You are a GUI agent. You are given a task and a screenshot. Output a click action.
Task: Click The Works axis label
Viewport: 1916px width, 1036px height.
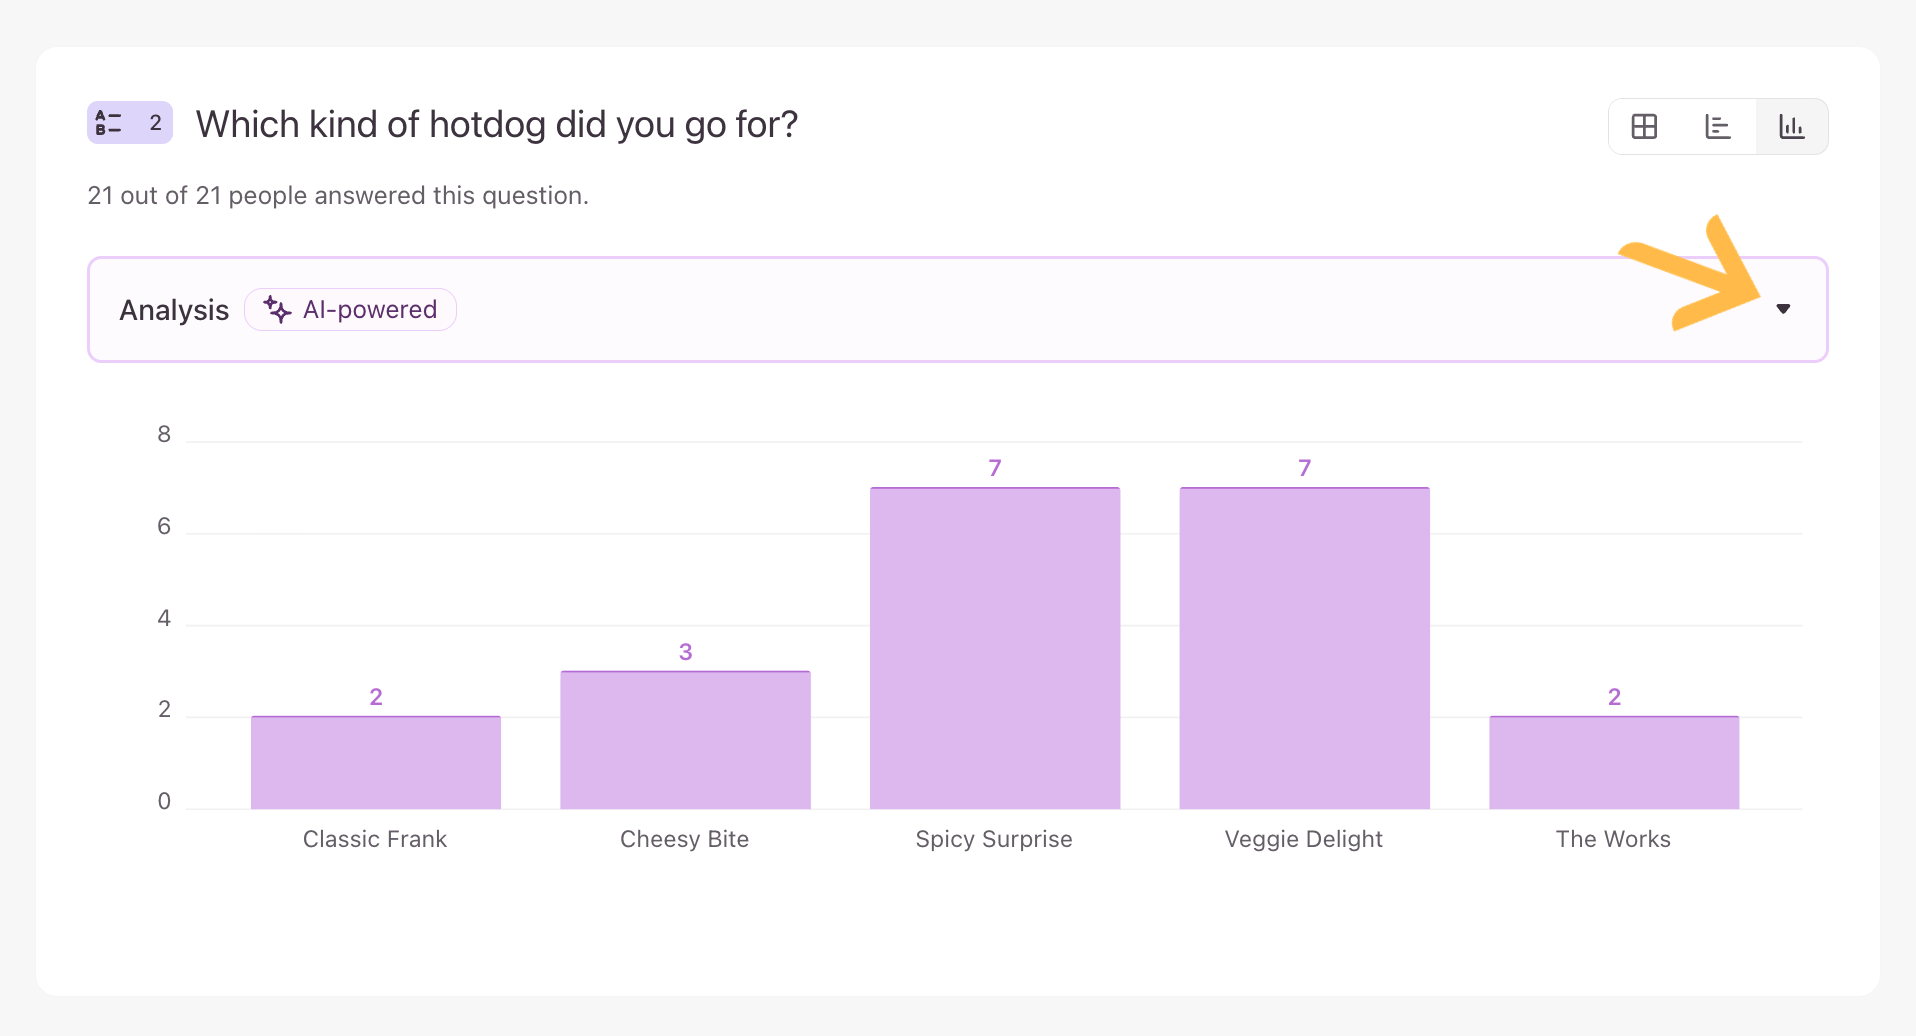tap(1613, 839)
